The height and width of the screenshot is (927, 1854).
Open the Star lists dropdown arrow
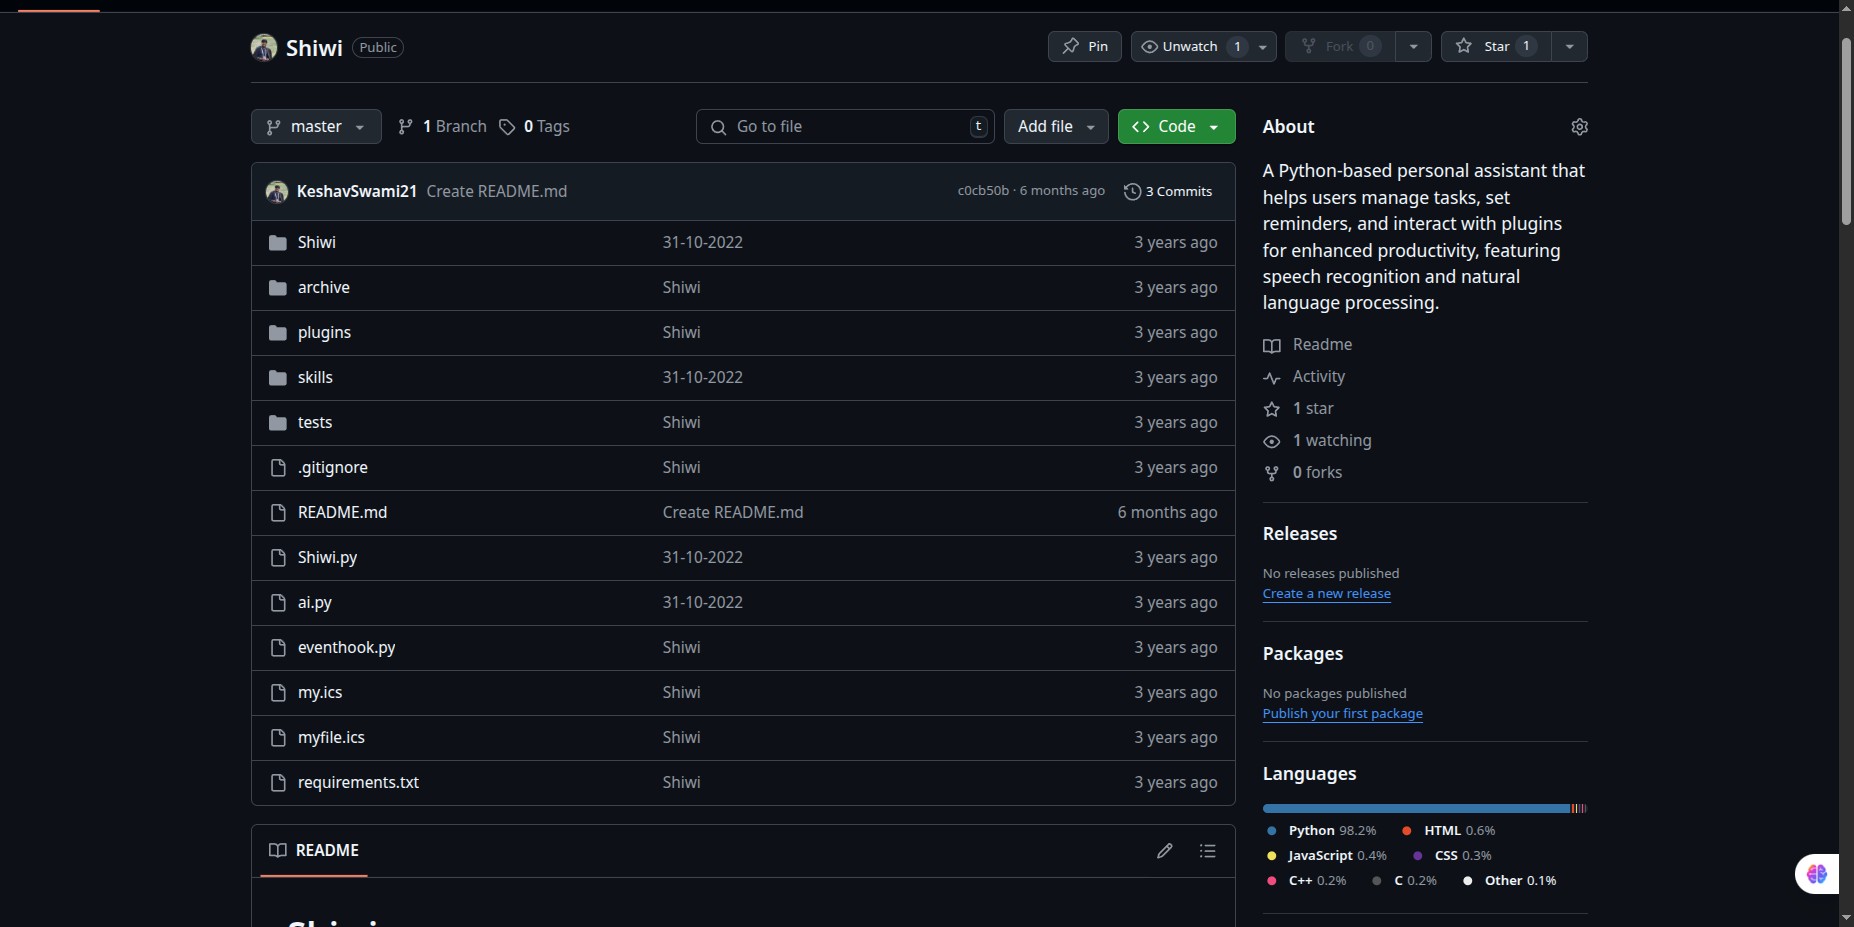coord(1570,47)
